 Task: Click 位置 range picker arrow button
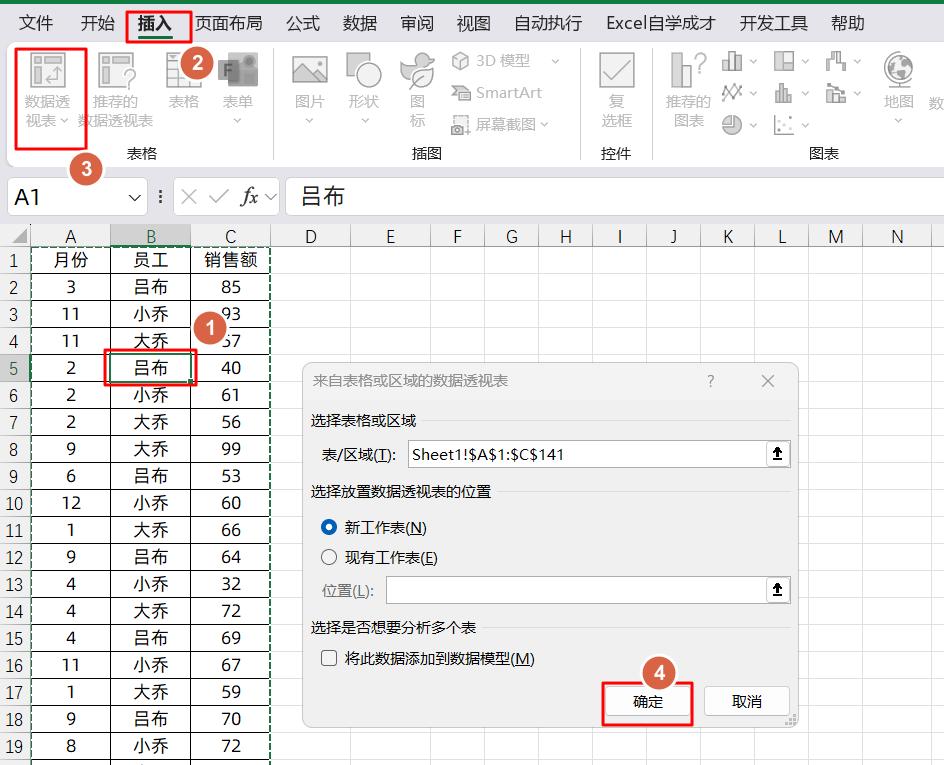point(777,590)
